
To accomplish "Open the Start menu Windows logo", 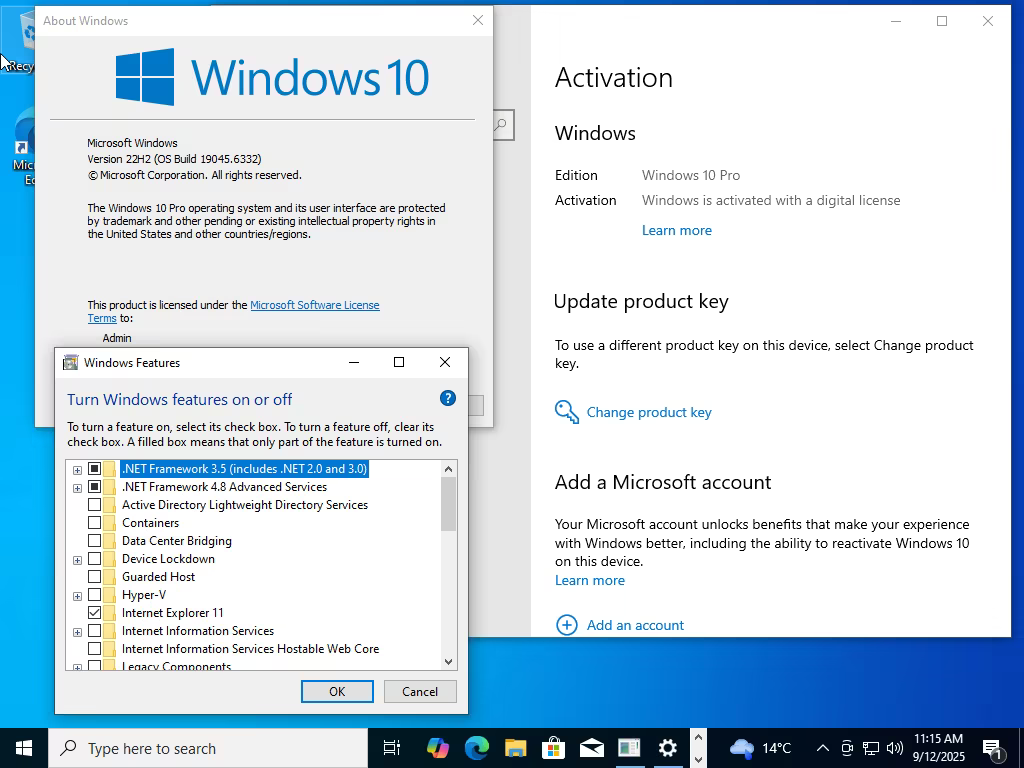I will (x=24, y=748).
